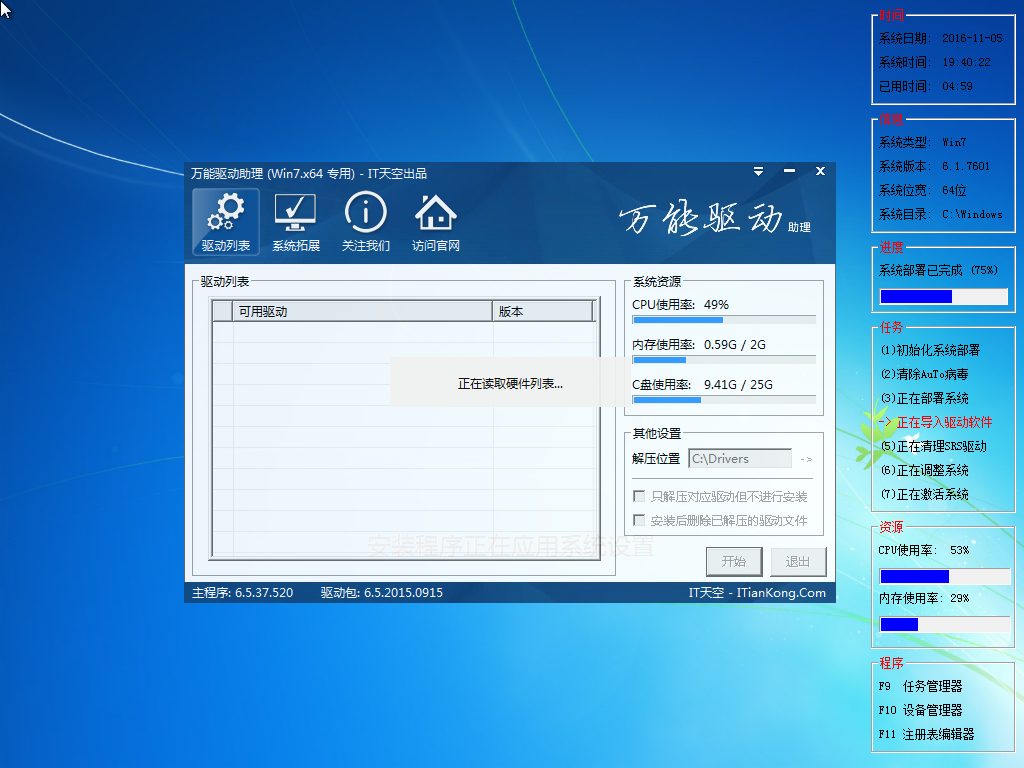Click the CPU使用率 progress bar
This screenshot has width=1024, height=768.
(x=724, y=320)
